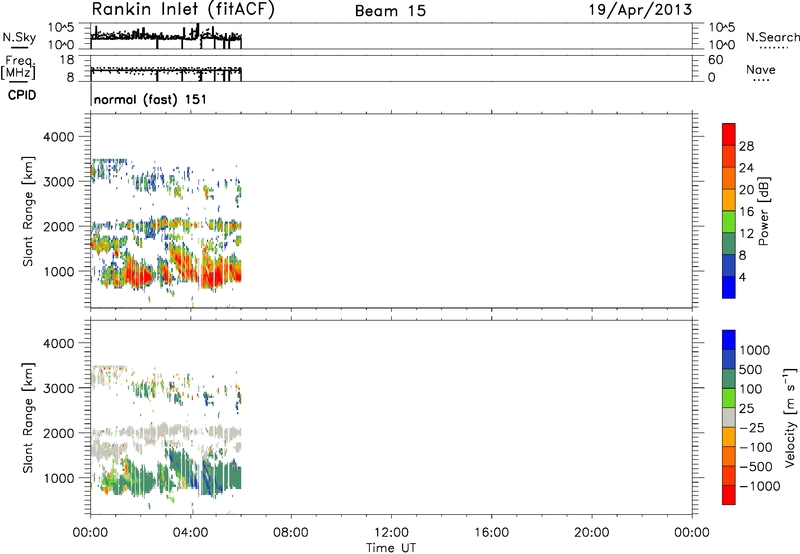Click the 'Nave' legend label
Image resolution: width=800 pixels, height=554 pixels.
(761, 70)
